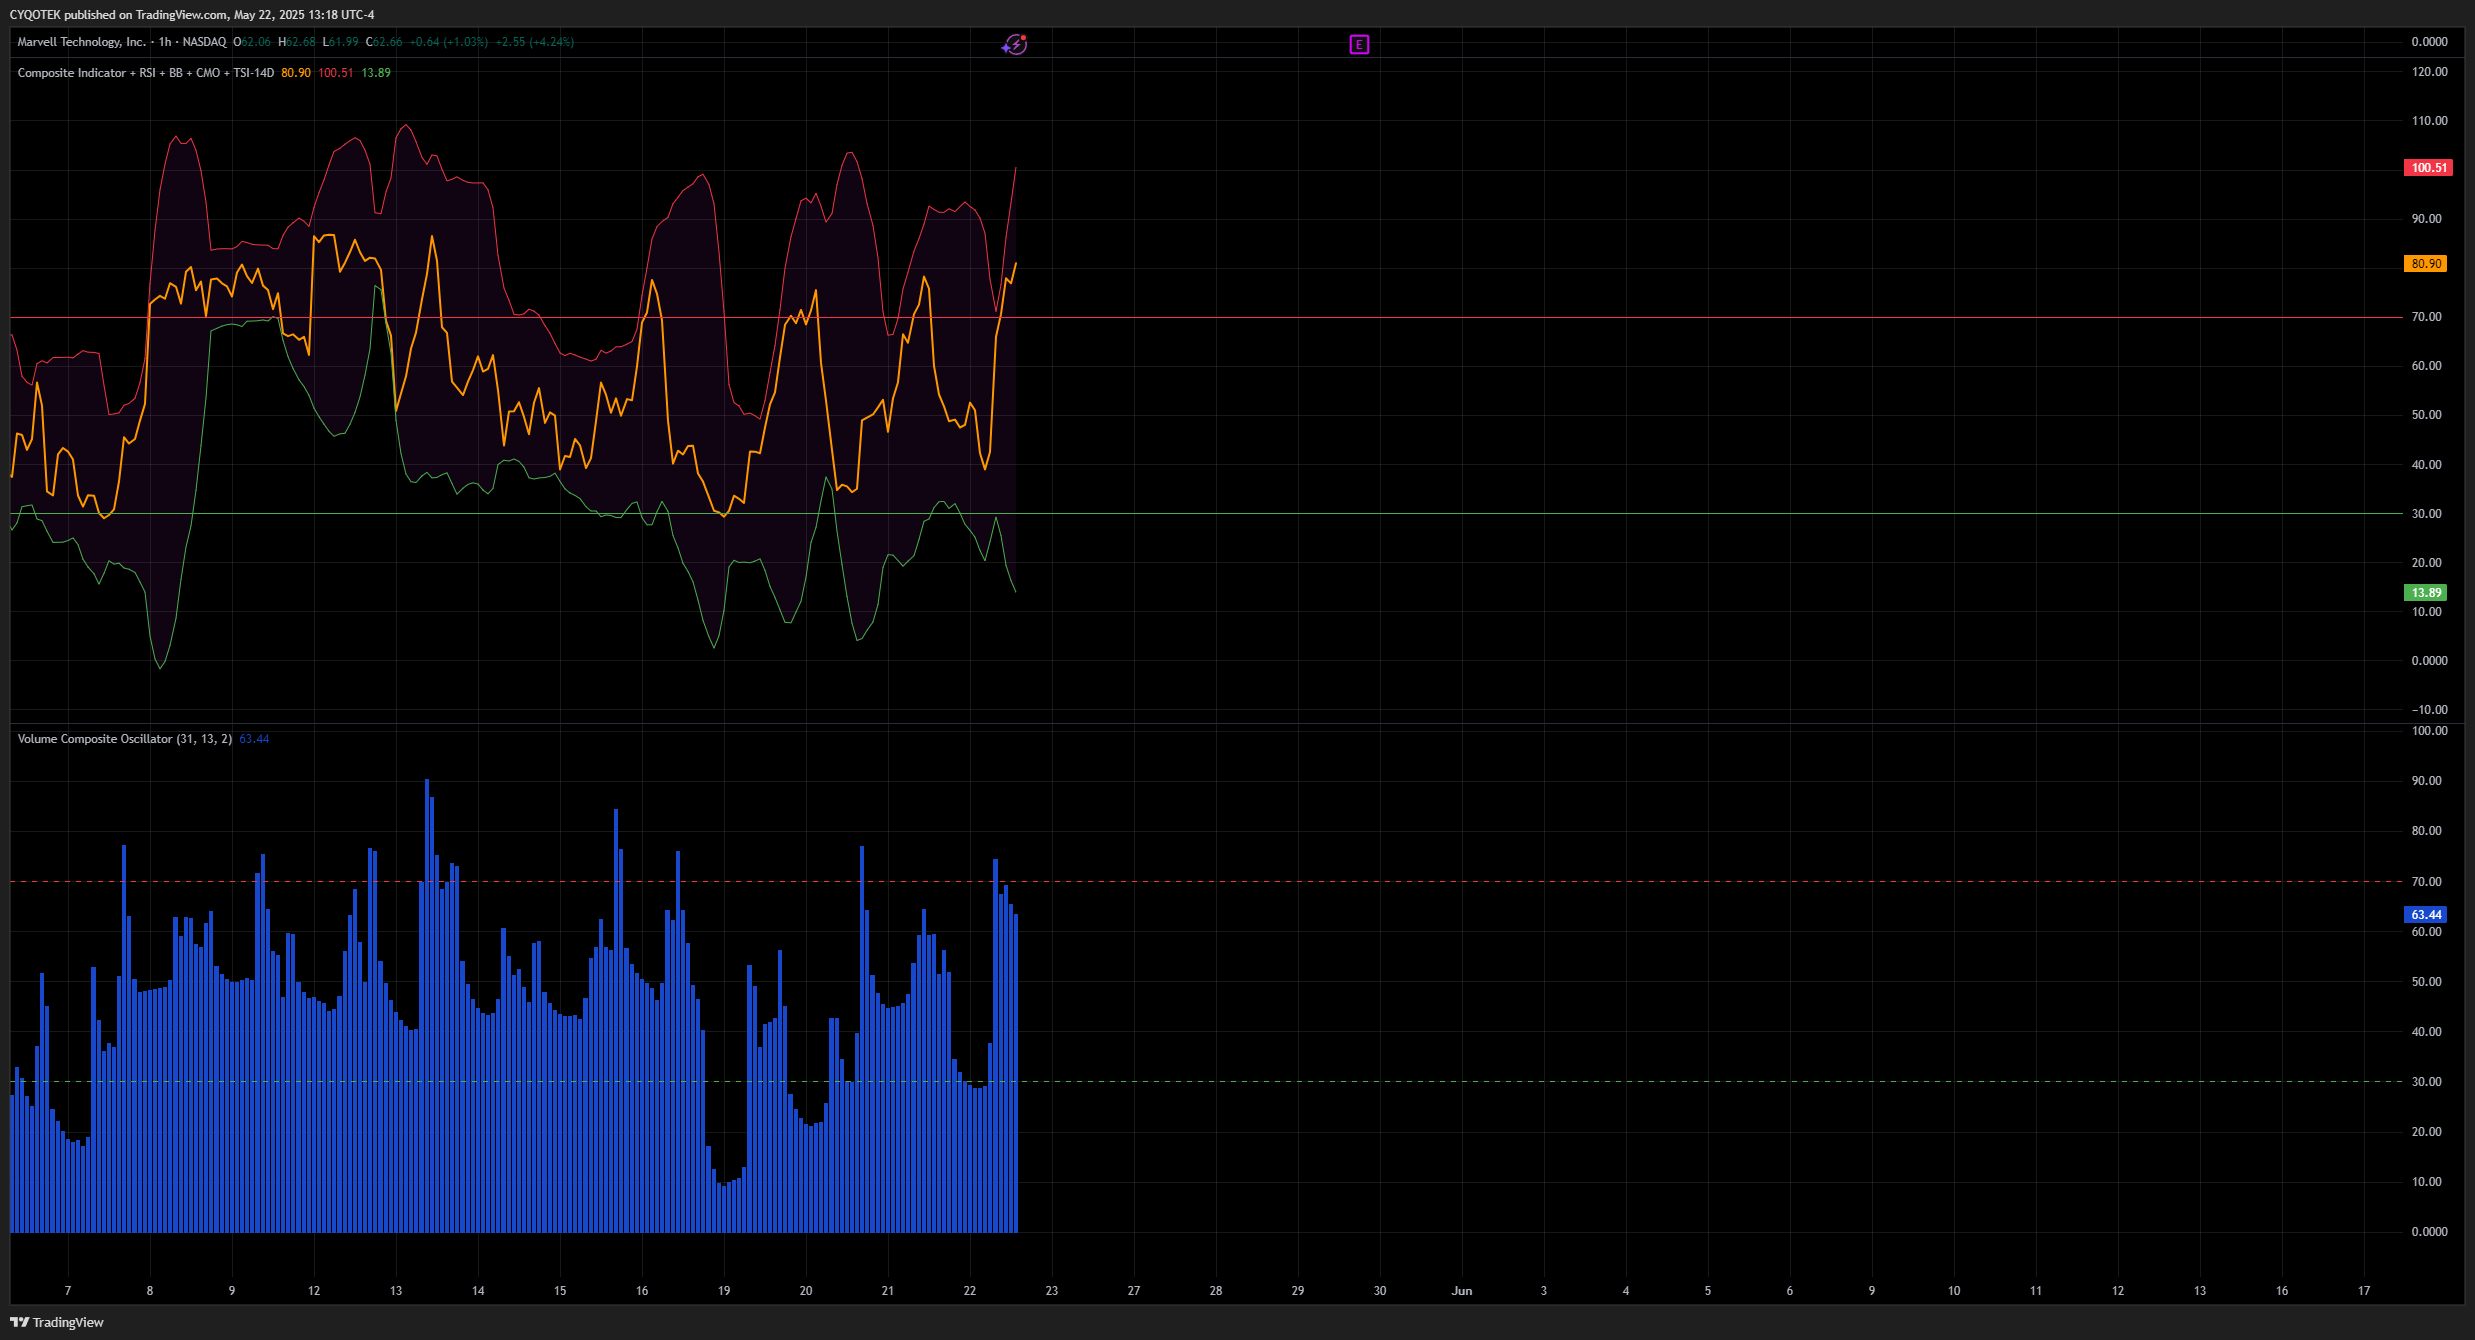Click the 120.00 level on upper price scale
2475x1340 pixels.
[2430, 72]
